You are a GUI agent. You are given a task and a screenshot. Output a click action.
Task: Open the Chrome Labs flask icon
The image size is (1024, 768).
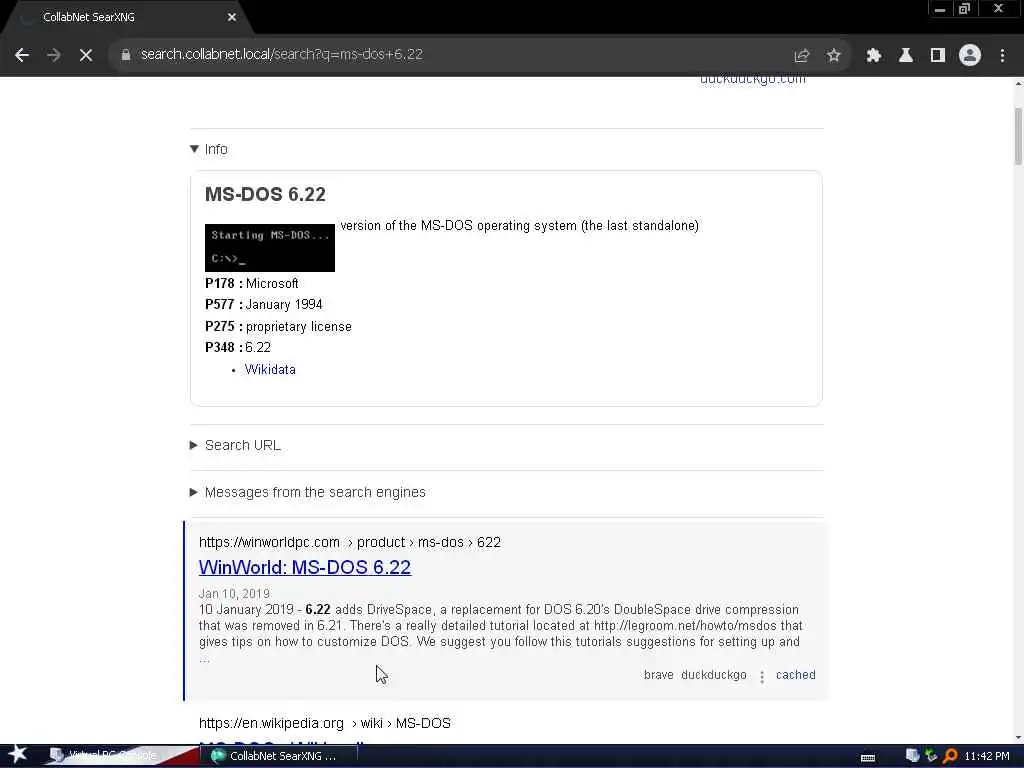pos(905,55)
